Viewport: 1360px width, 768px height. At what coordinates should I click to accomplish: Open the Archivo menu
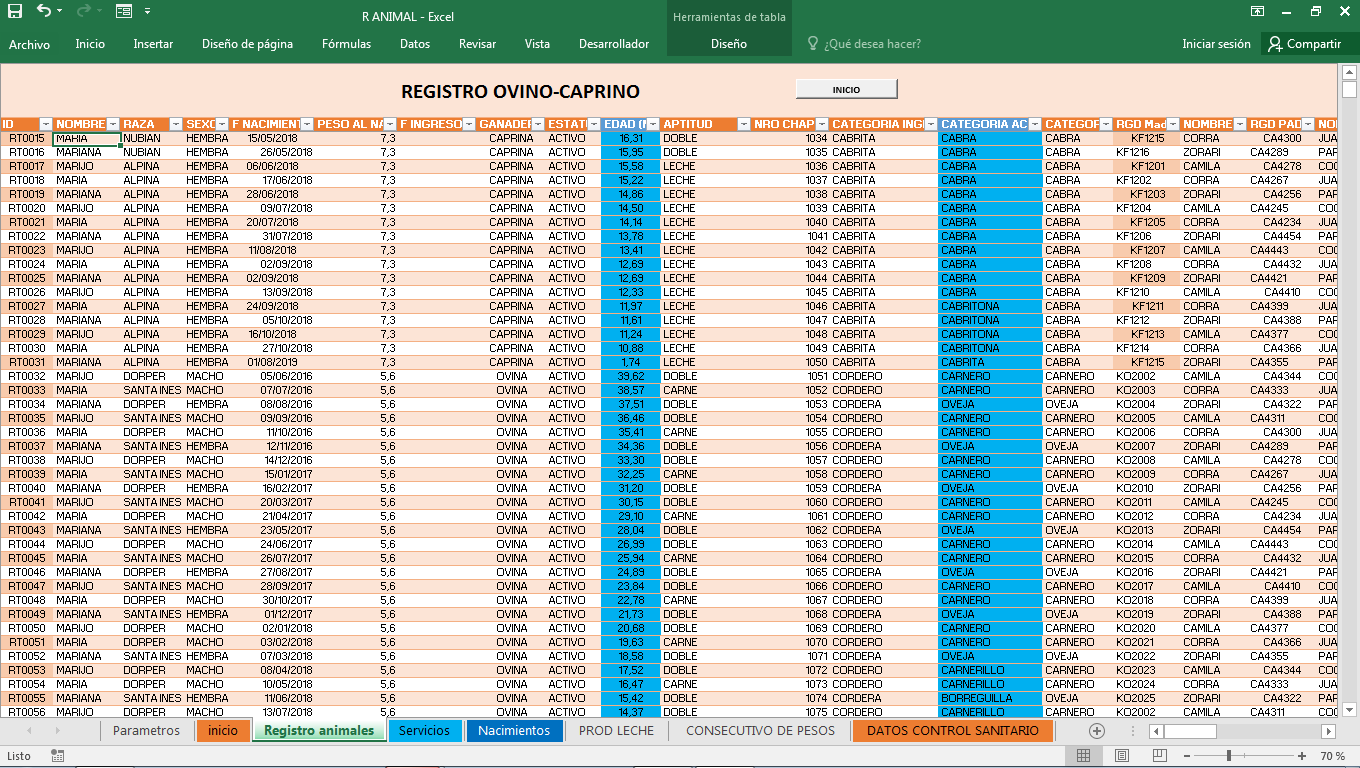(30, 44)
